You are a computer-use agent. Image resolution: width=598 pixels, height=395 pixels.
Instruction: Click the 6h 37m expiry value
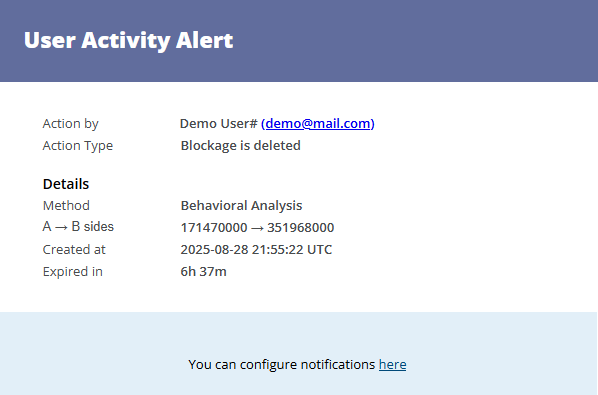click(204, 272)
